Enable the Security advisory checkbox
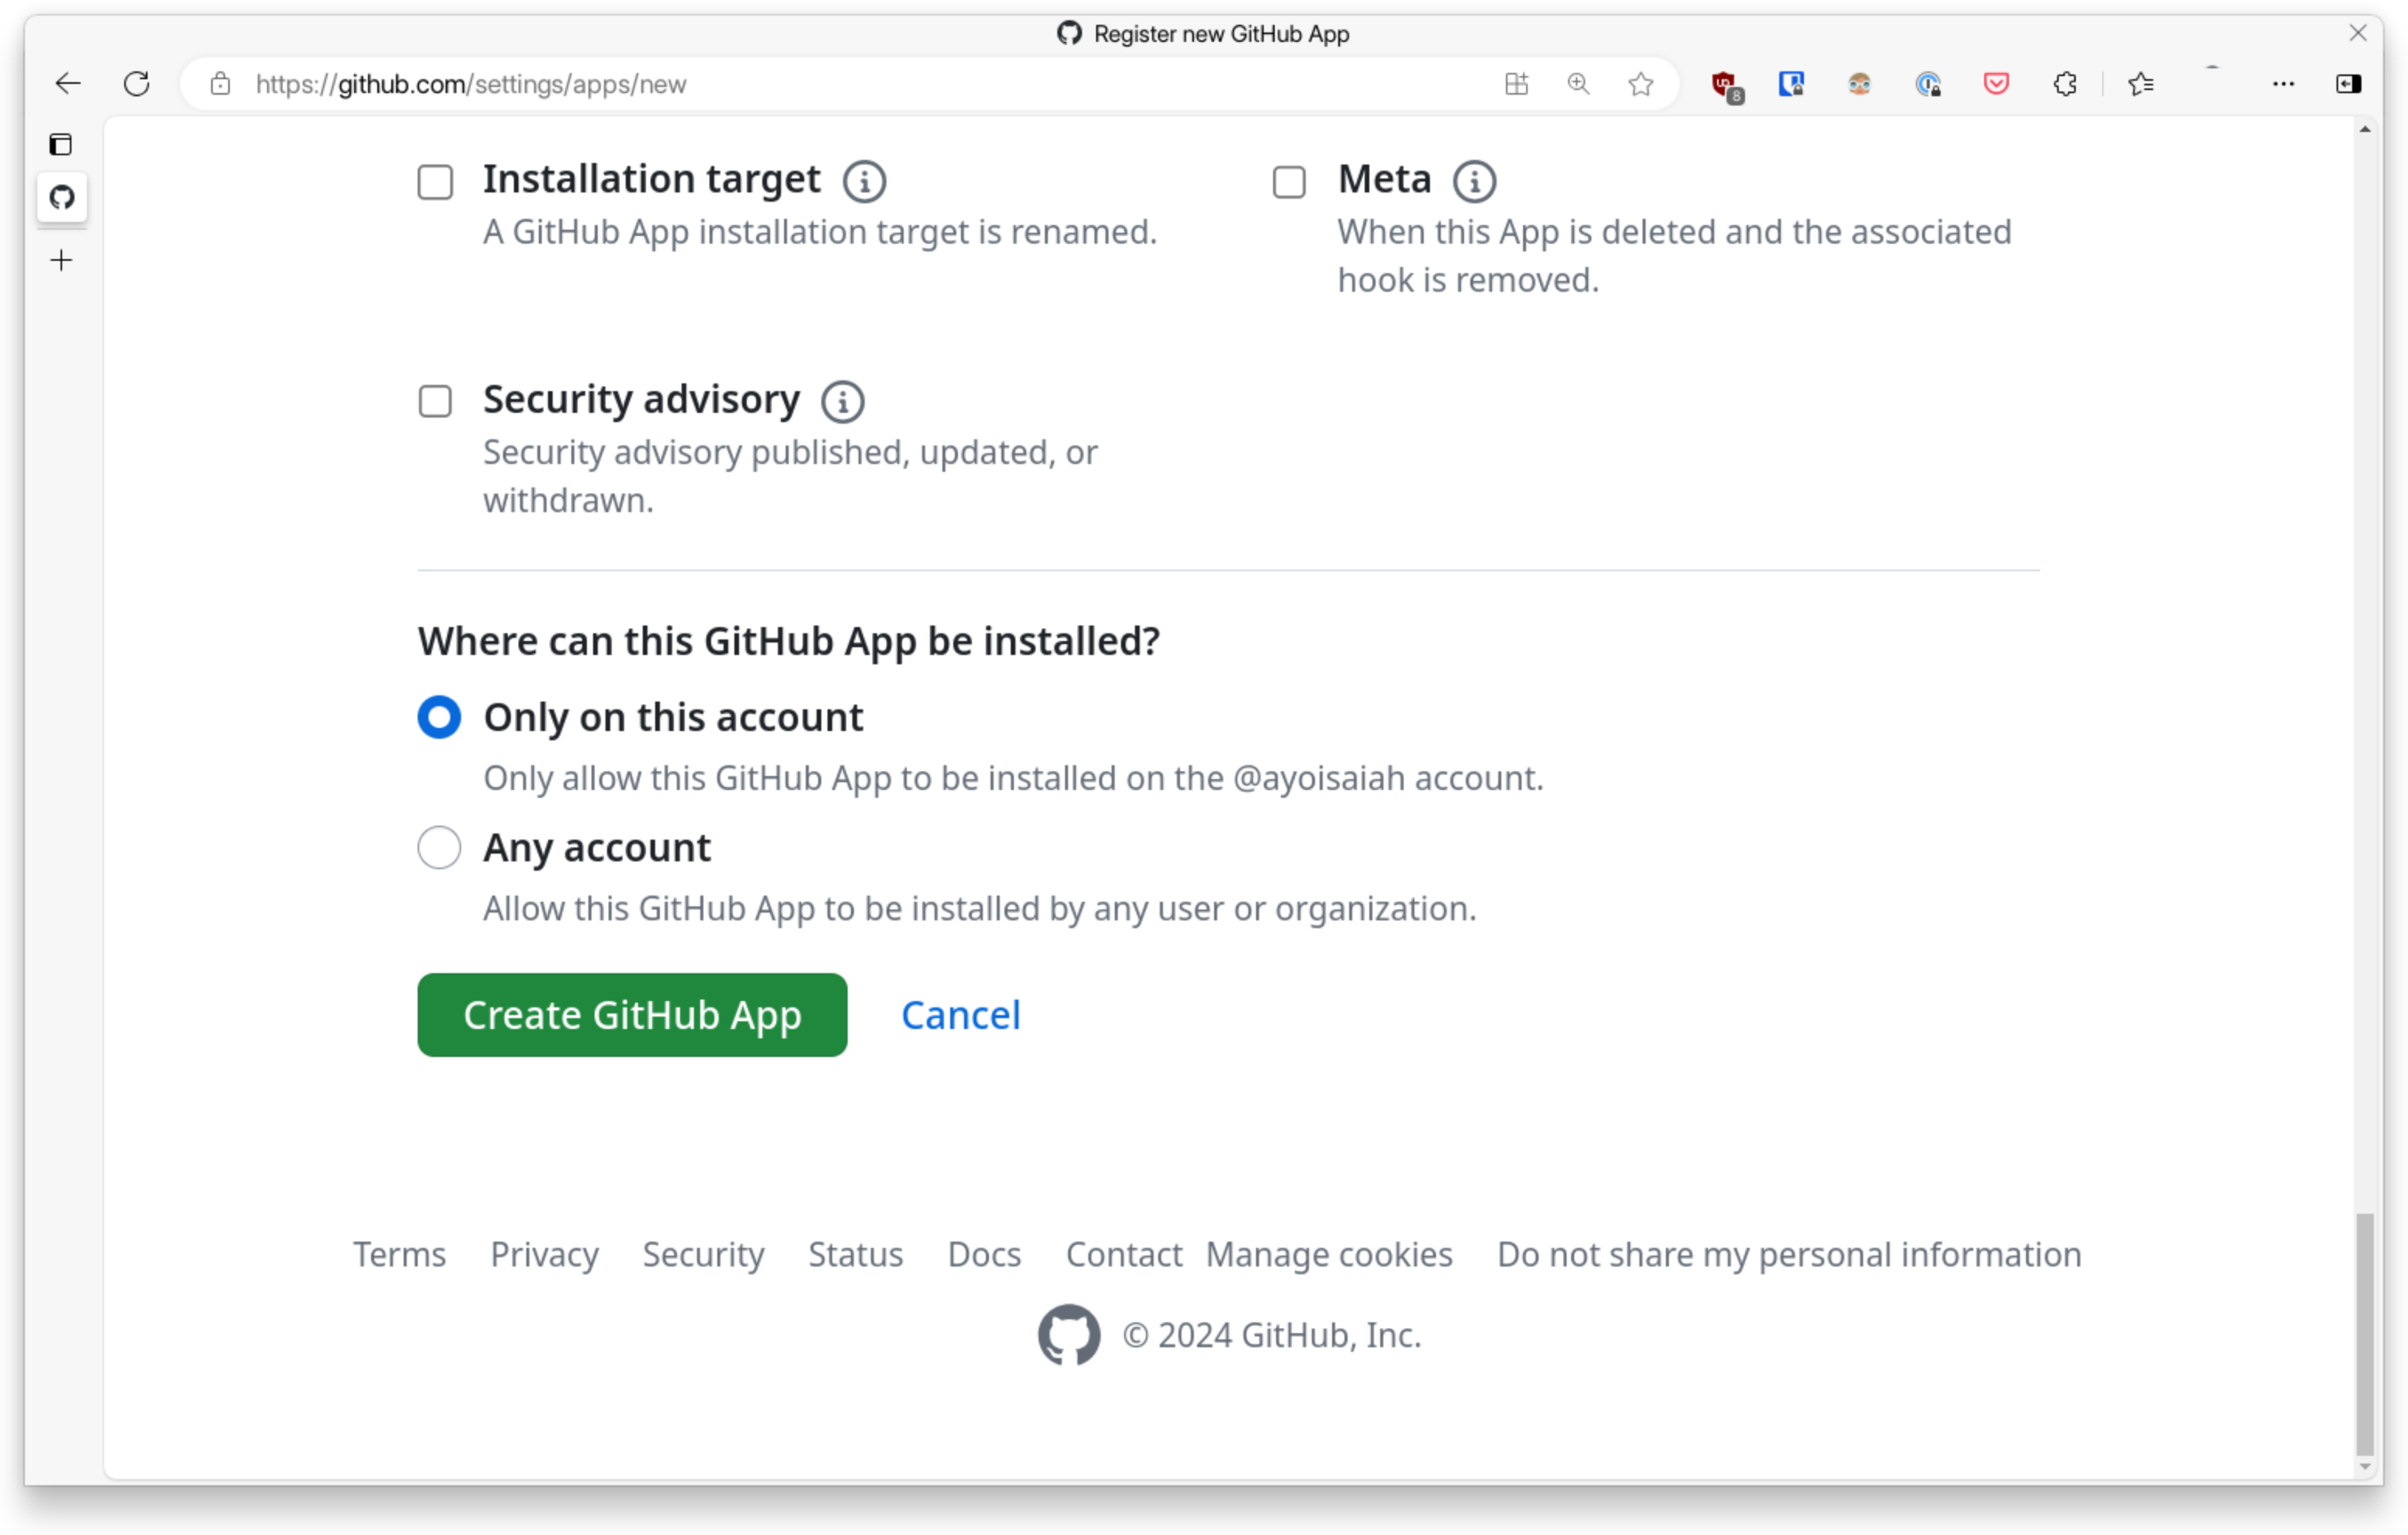 tap(435, 401)
